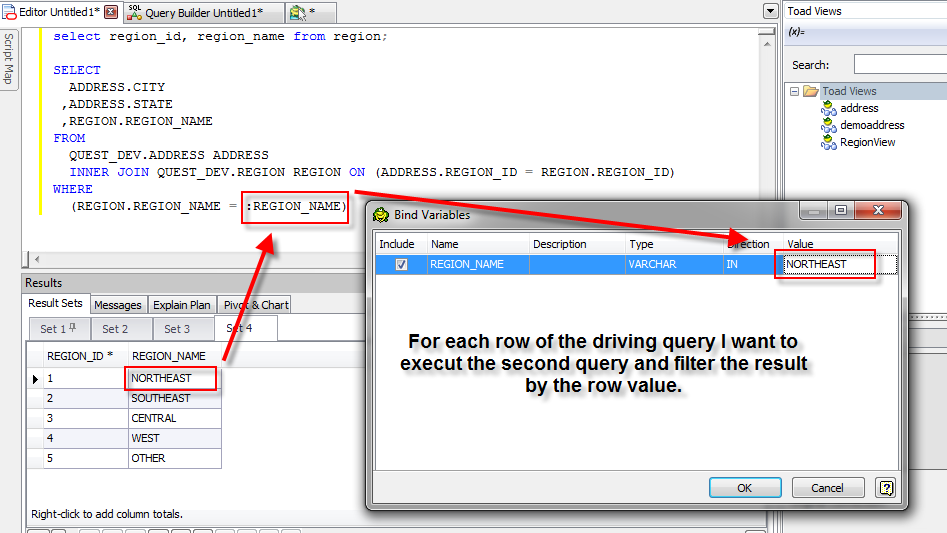Click the NORTHEAST value field in Bind Variables
Image resolution: width=947 pixels, height=533 pixels.
[839, 264]
